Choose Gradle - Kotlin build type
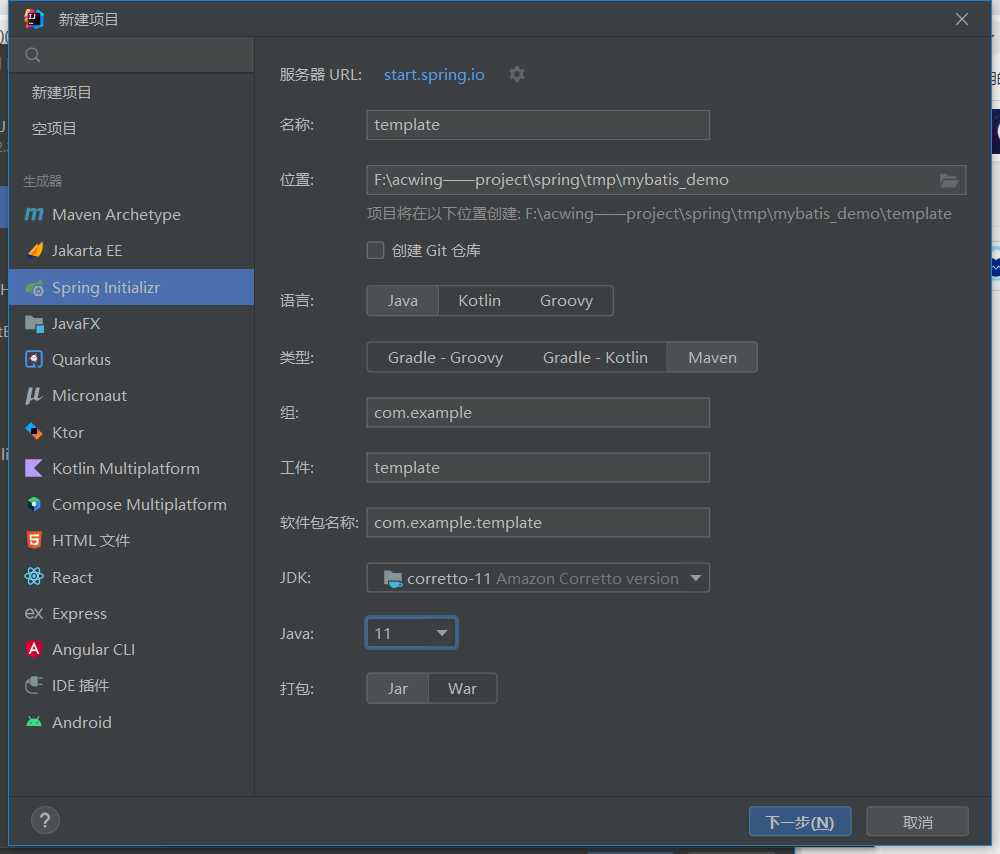 tap(595, 357)
